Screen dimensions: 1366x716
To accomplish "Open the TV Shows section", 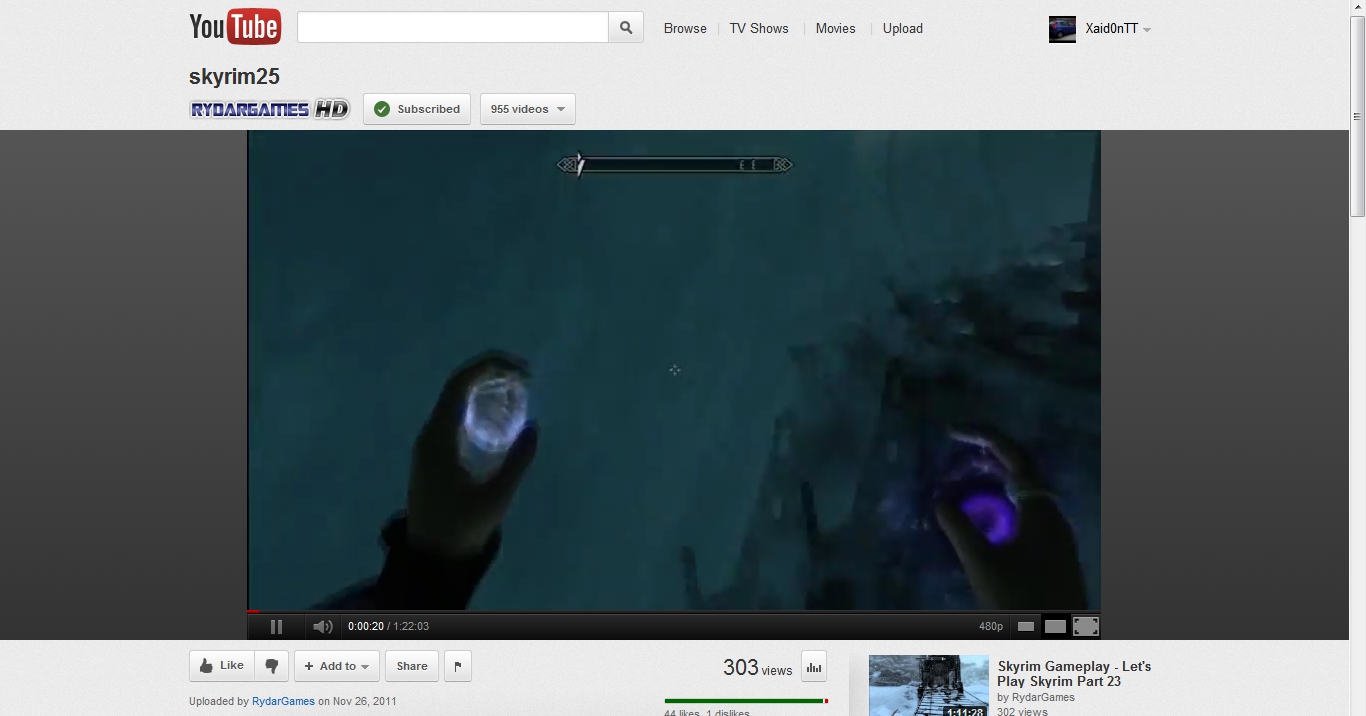I will tap(759, 29).
